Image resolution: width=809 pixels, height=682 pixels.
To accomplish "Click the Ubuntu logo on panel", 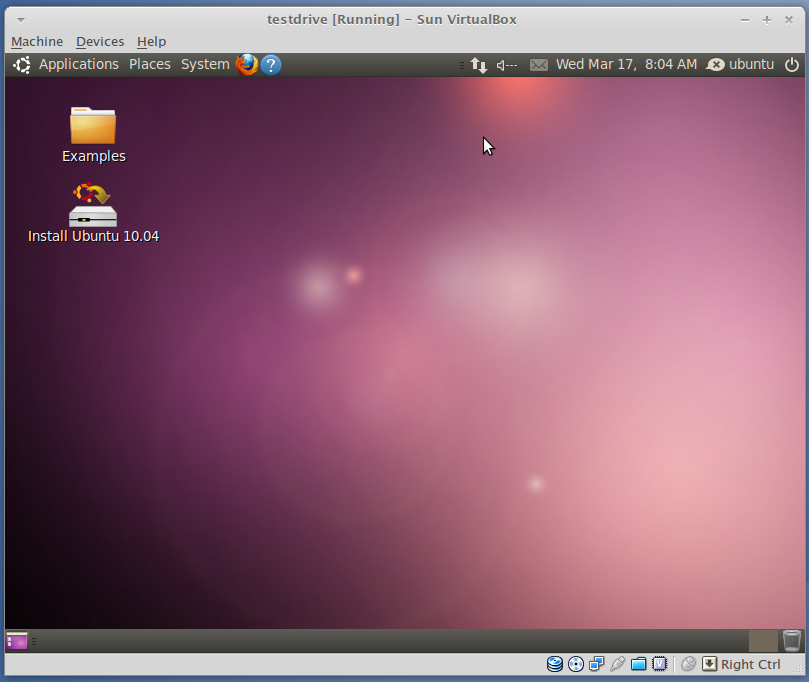I will point(22,65).
